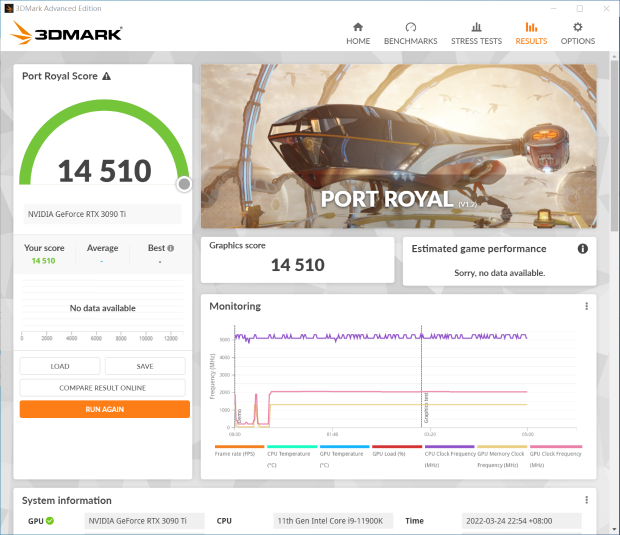Viewport: 620px width, 535px height.
Task: Click the vertical scrollbar thumb
Action: [x=614, y=146]
